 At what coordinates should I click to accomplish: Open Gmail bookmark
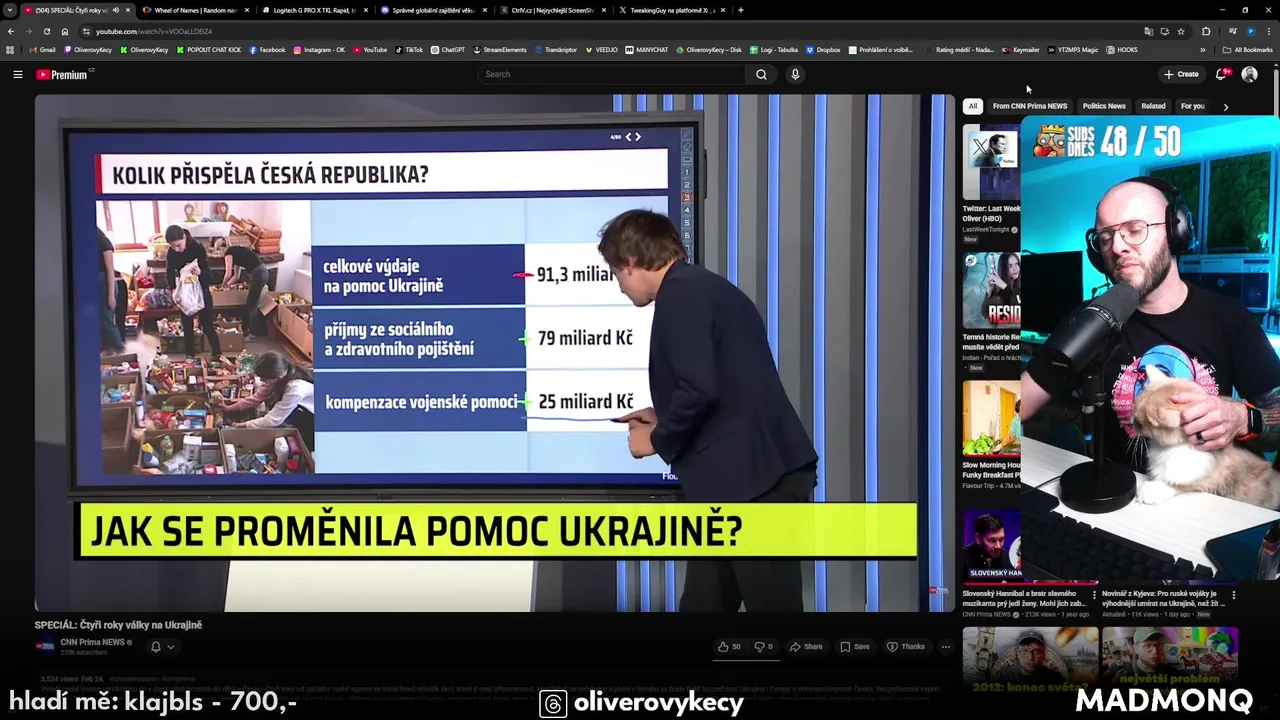coord(42,50)
